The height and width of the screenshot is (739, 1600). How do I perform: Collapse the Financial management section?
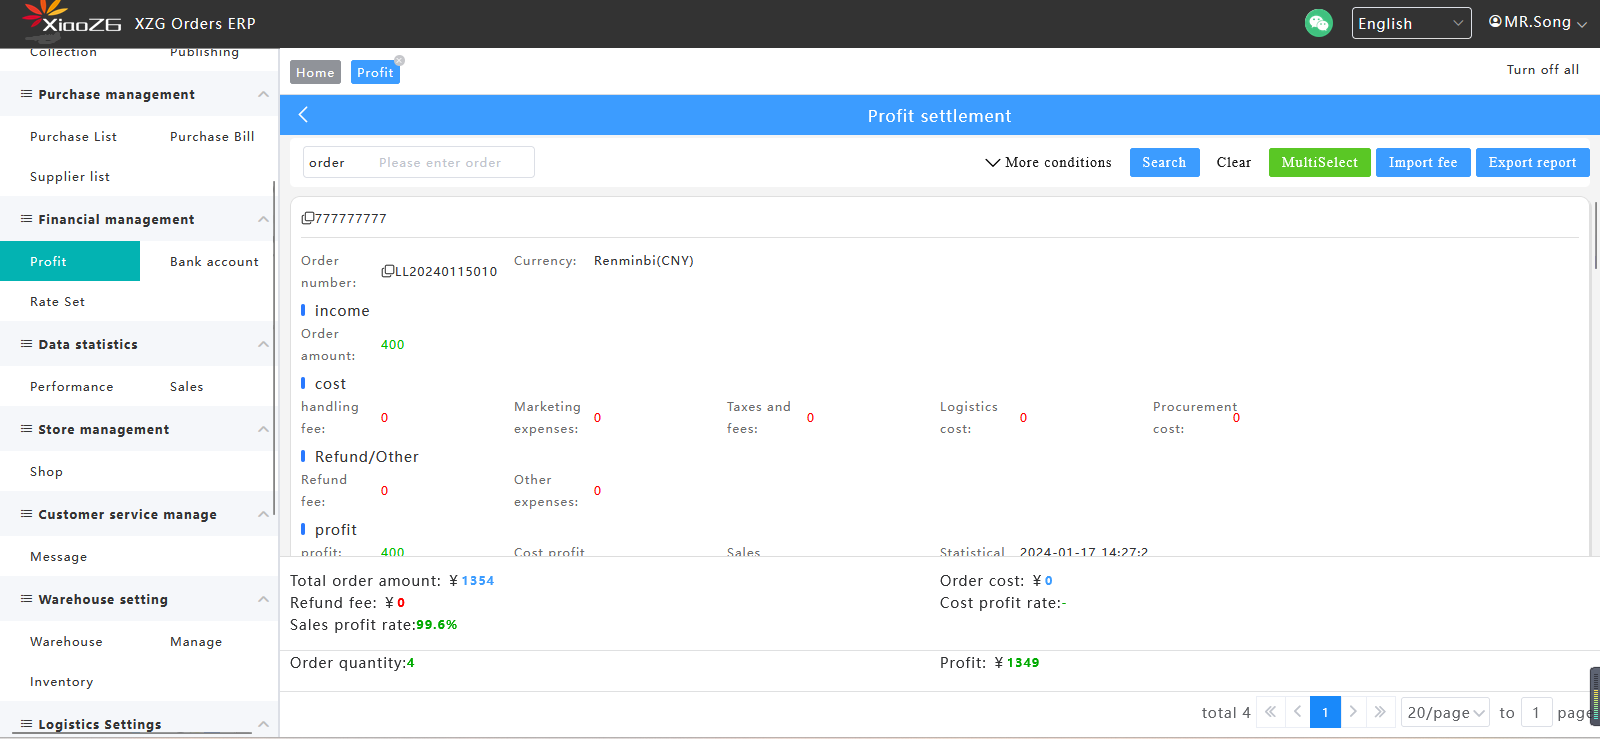point(263,219)
